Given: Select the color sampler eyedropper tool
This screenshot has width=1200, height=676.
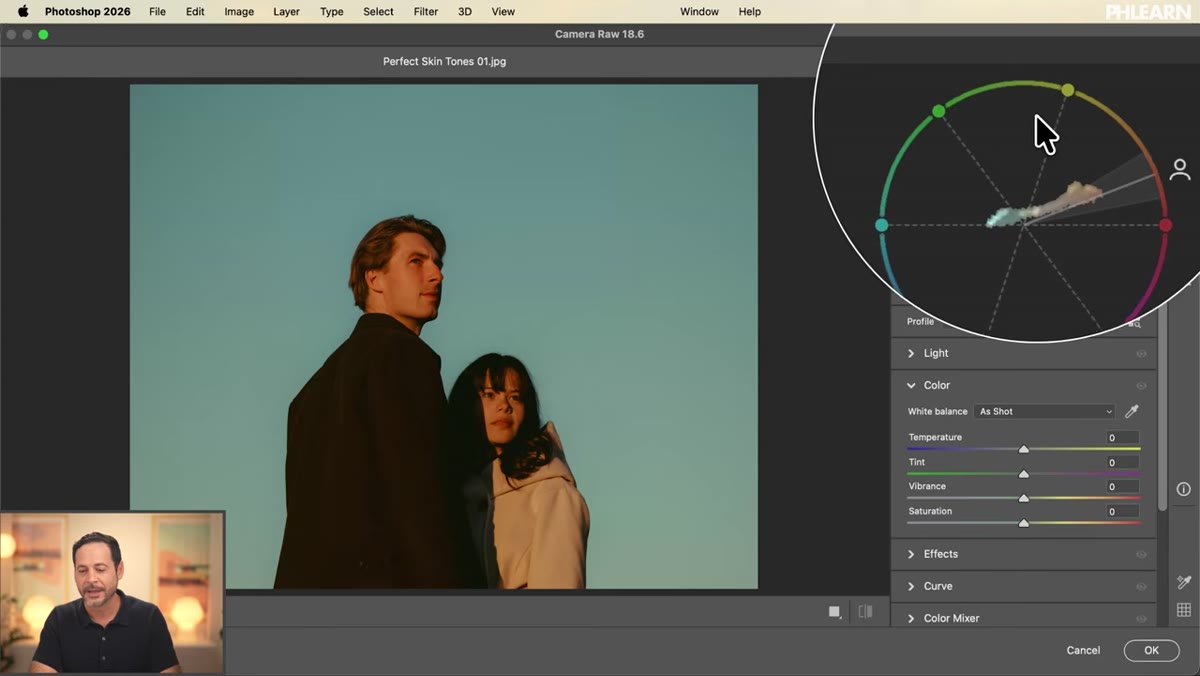Looking at the screenshot, I should pyautogui.click(x=1184, y=583).
